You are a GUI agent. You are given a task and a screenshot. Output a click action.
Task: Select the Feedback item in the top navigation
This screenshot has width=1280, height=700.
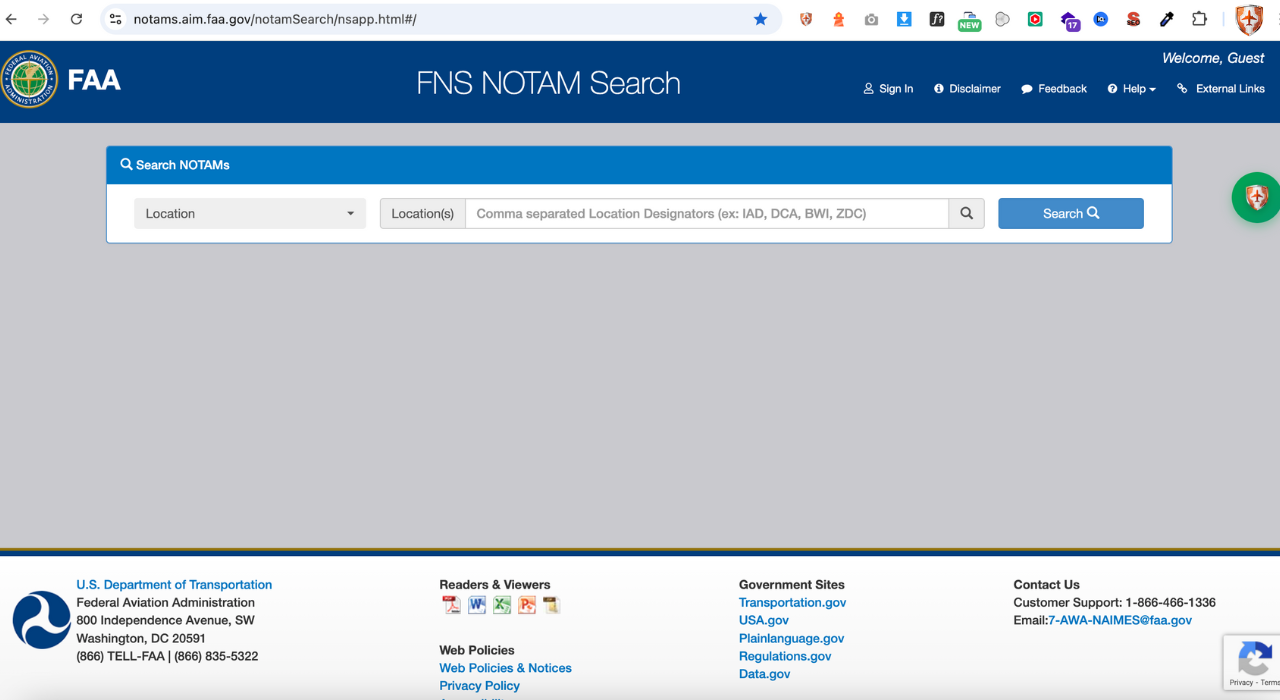pyautogui.click(x=1053, y=89)
